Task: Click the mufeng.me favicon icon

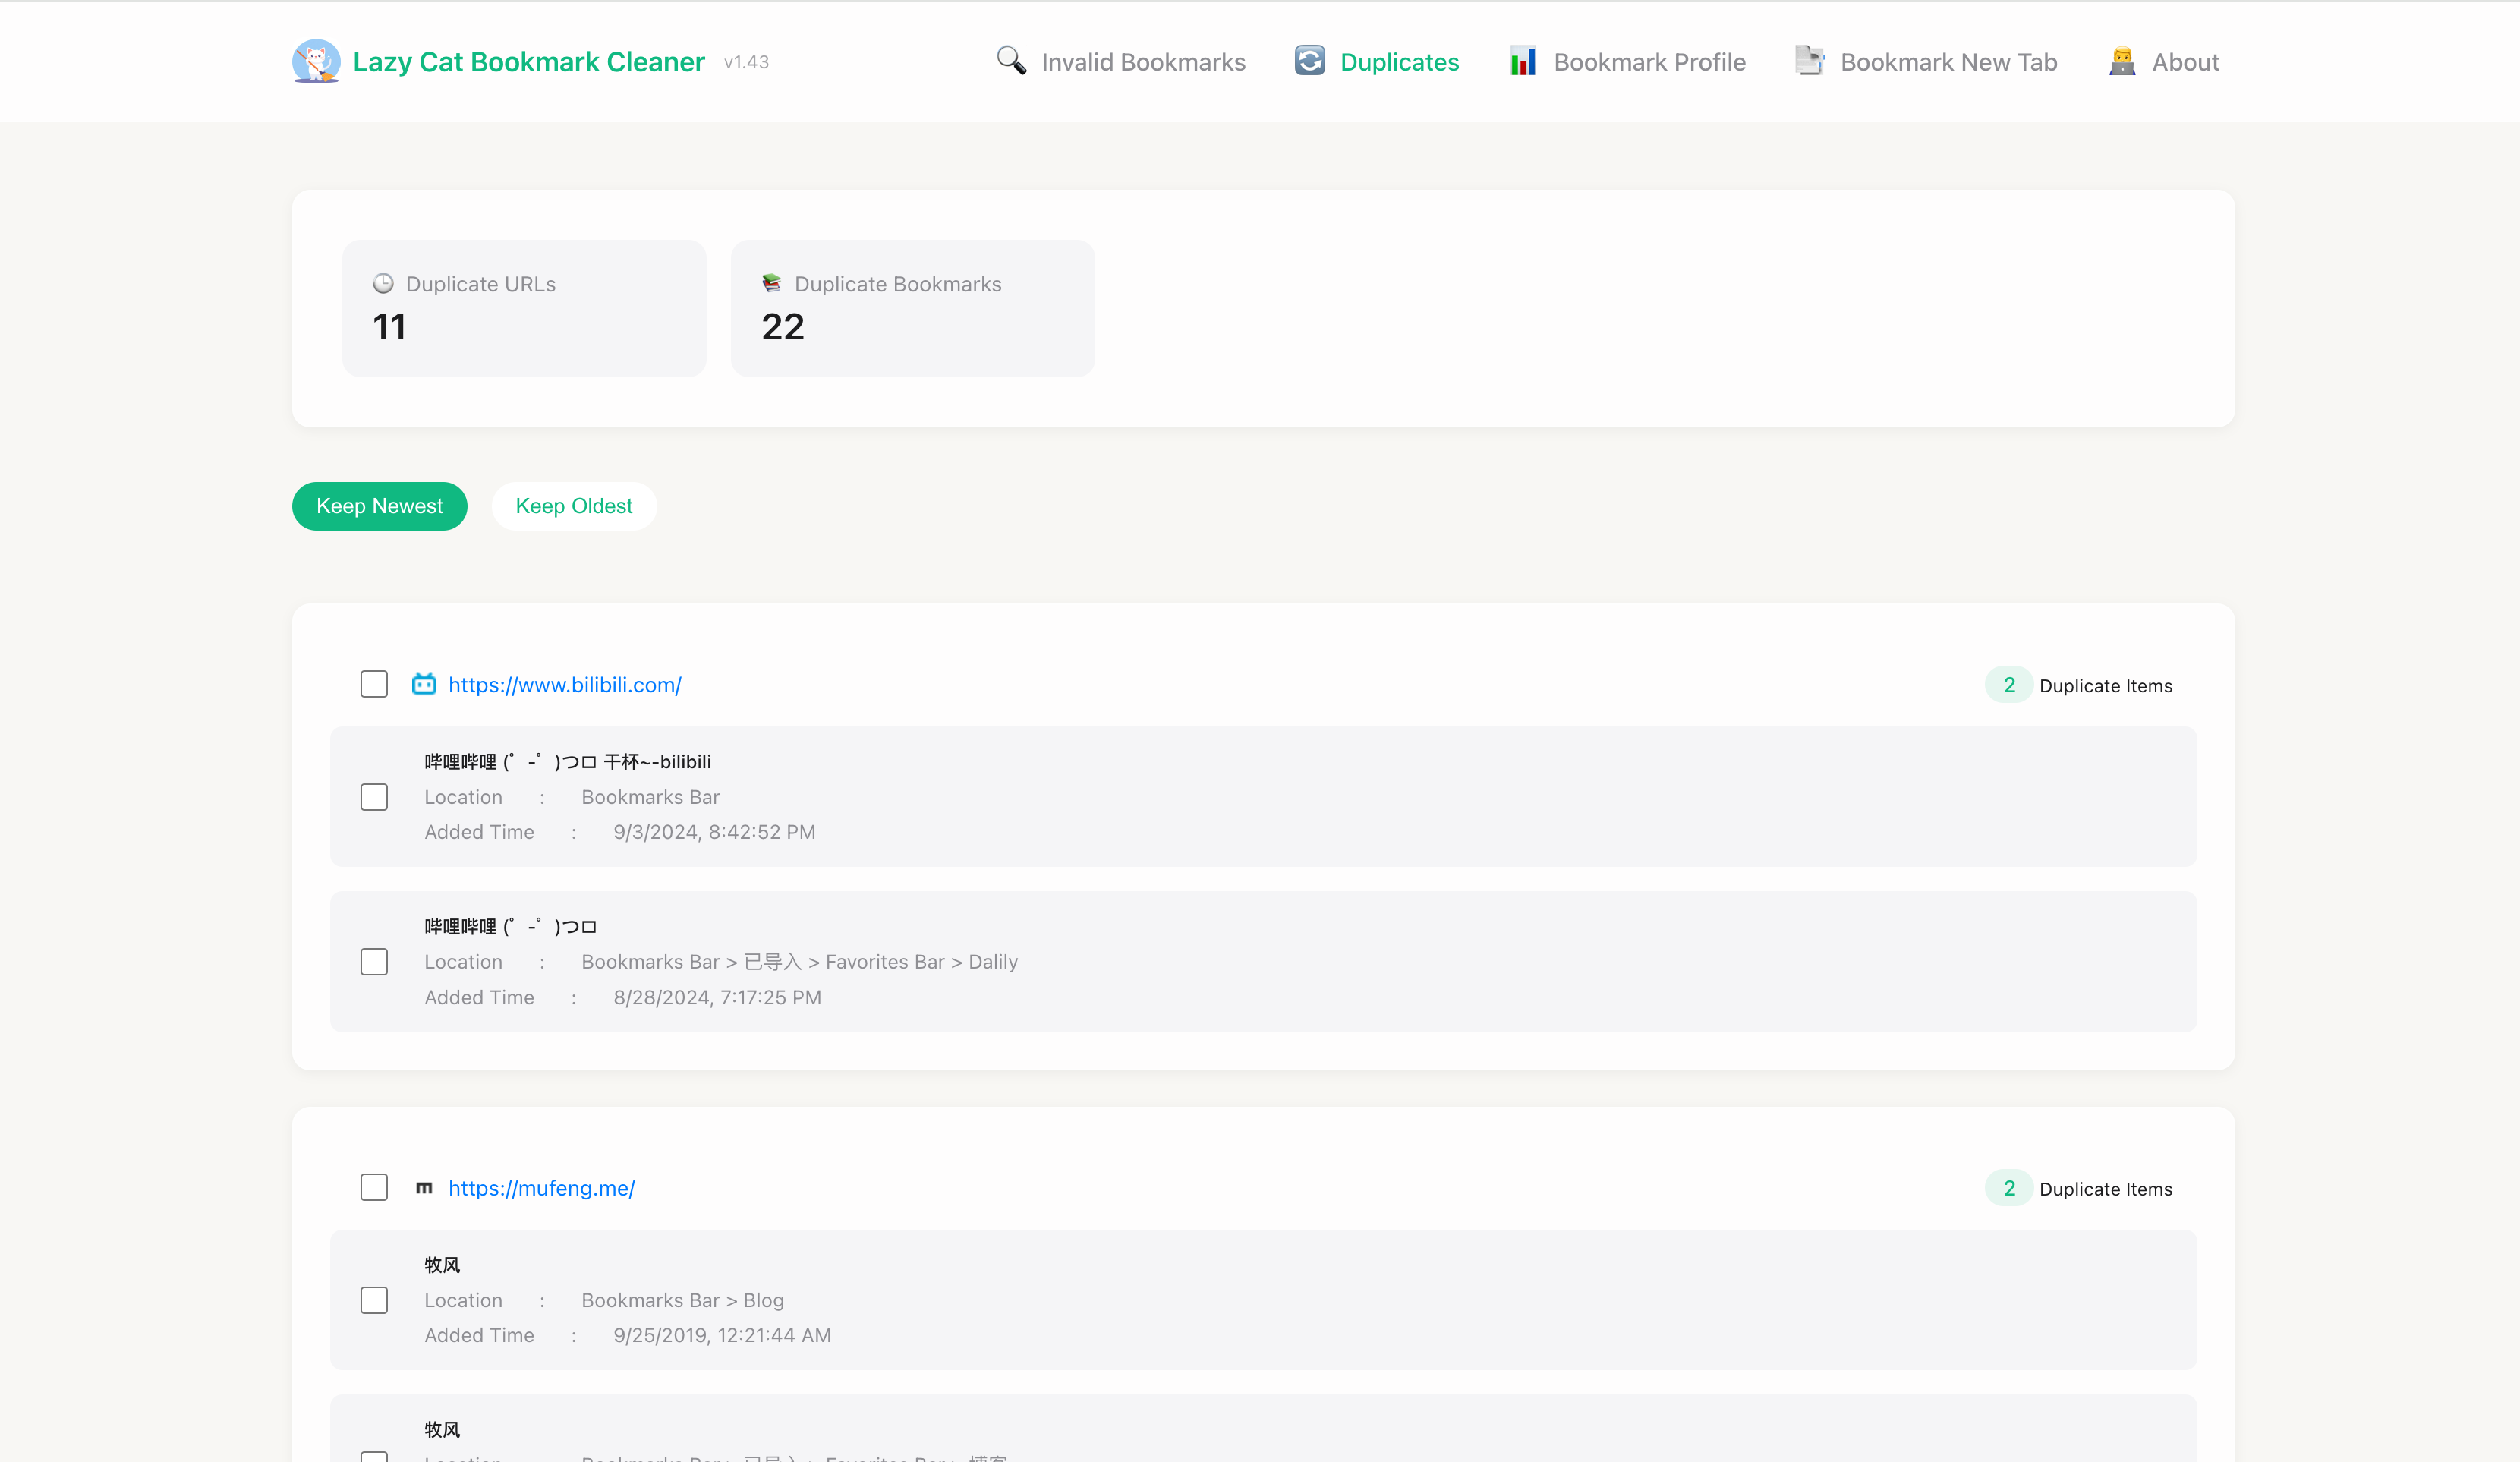Action: point(424,1188)
